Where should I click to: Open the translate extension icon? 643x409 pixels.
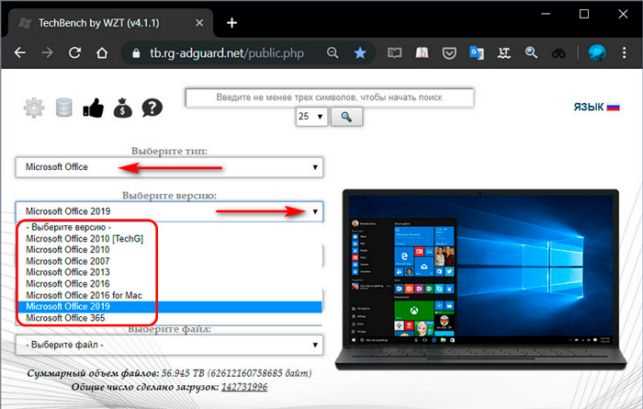point(477,53)
